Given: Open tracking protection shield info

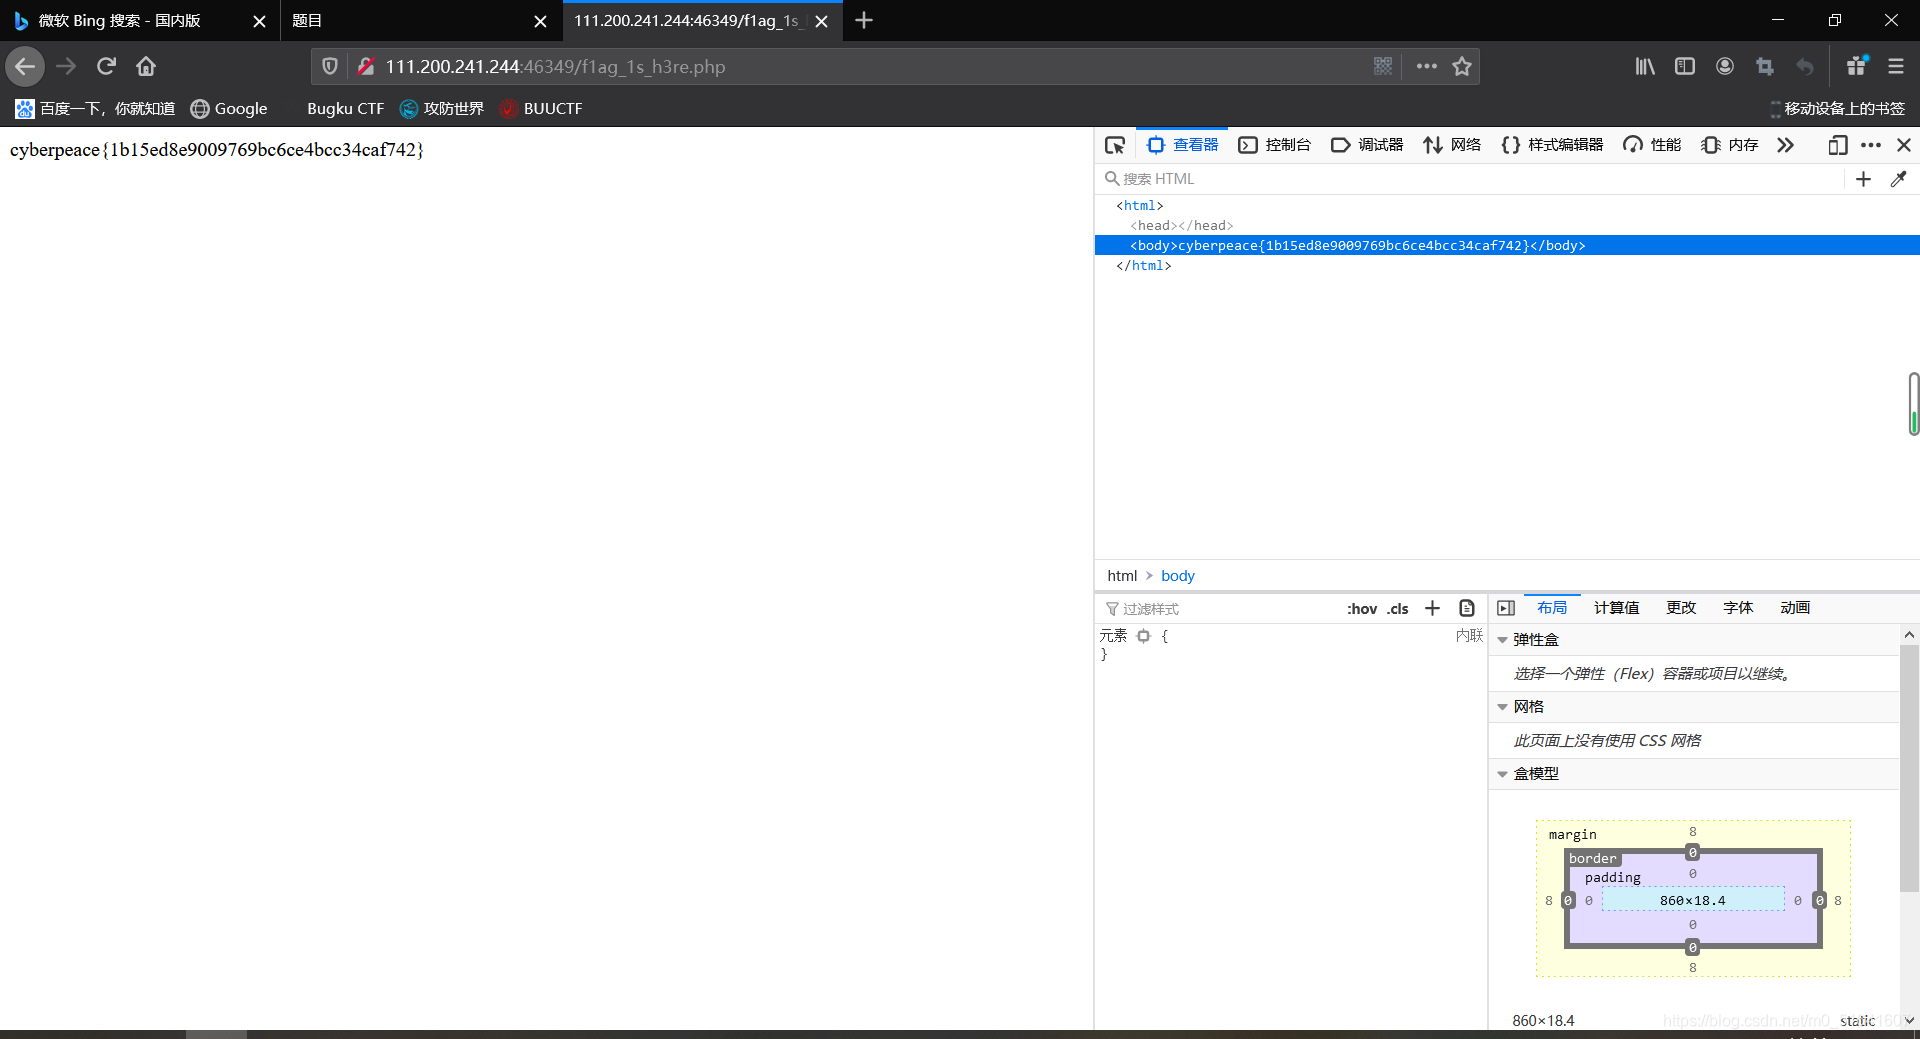Looking at the screenshot, I should click(329, 67).
